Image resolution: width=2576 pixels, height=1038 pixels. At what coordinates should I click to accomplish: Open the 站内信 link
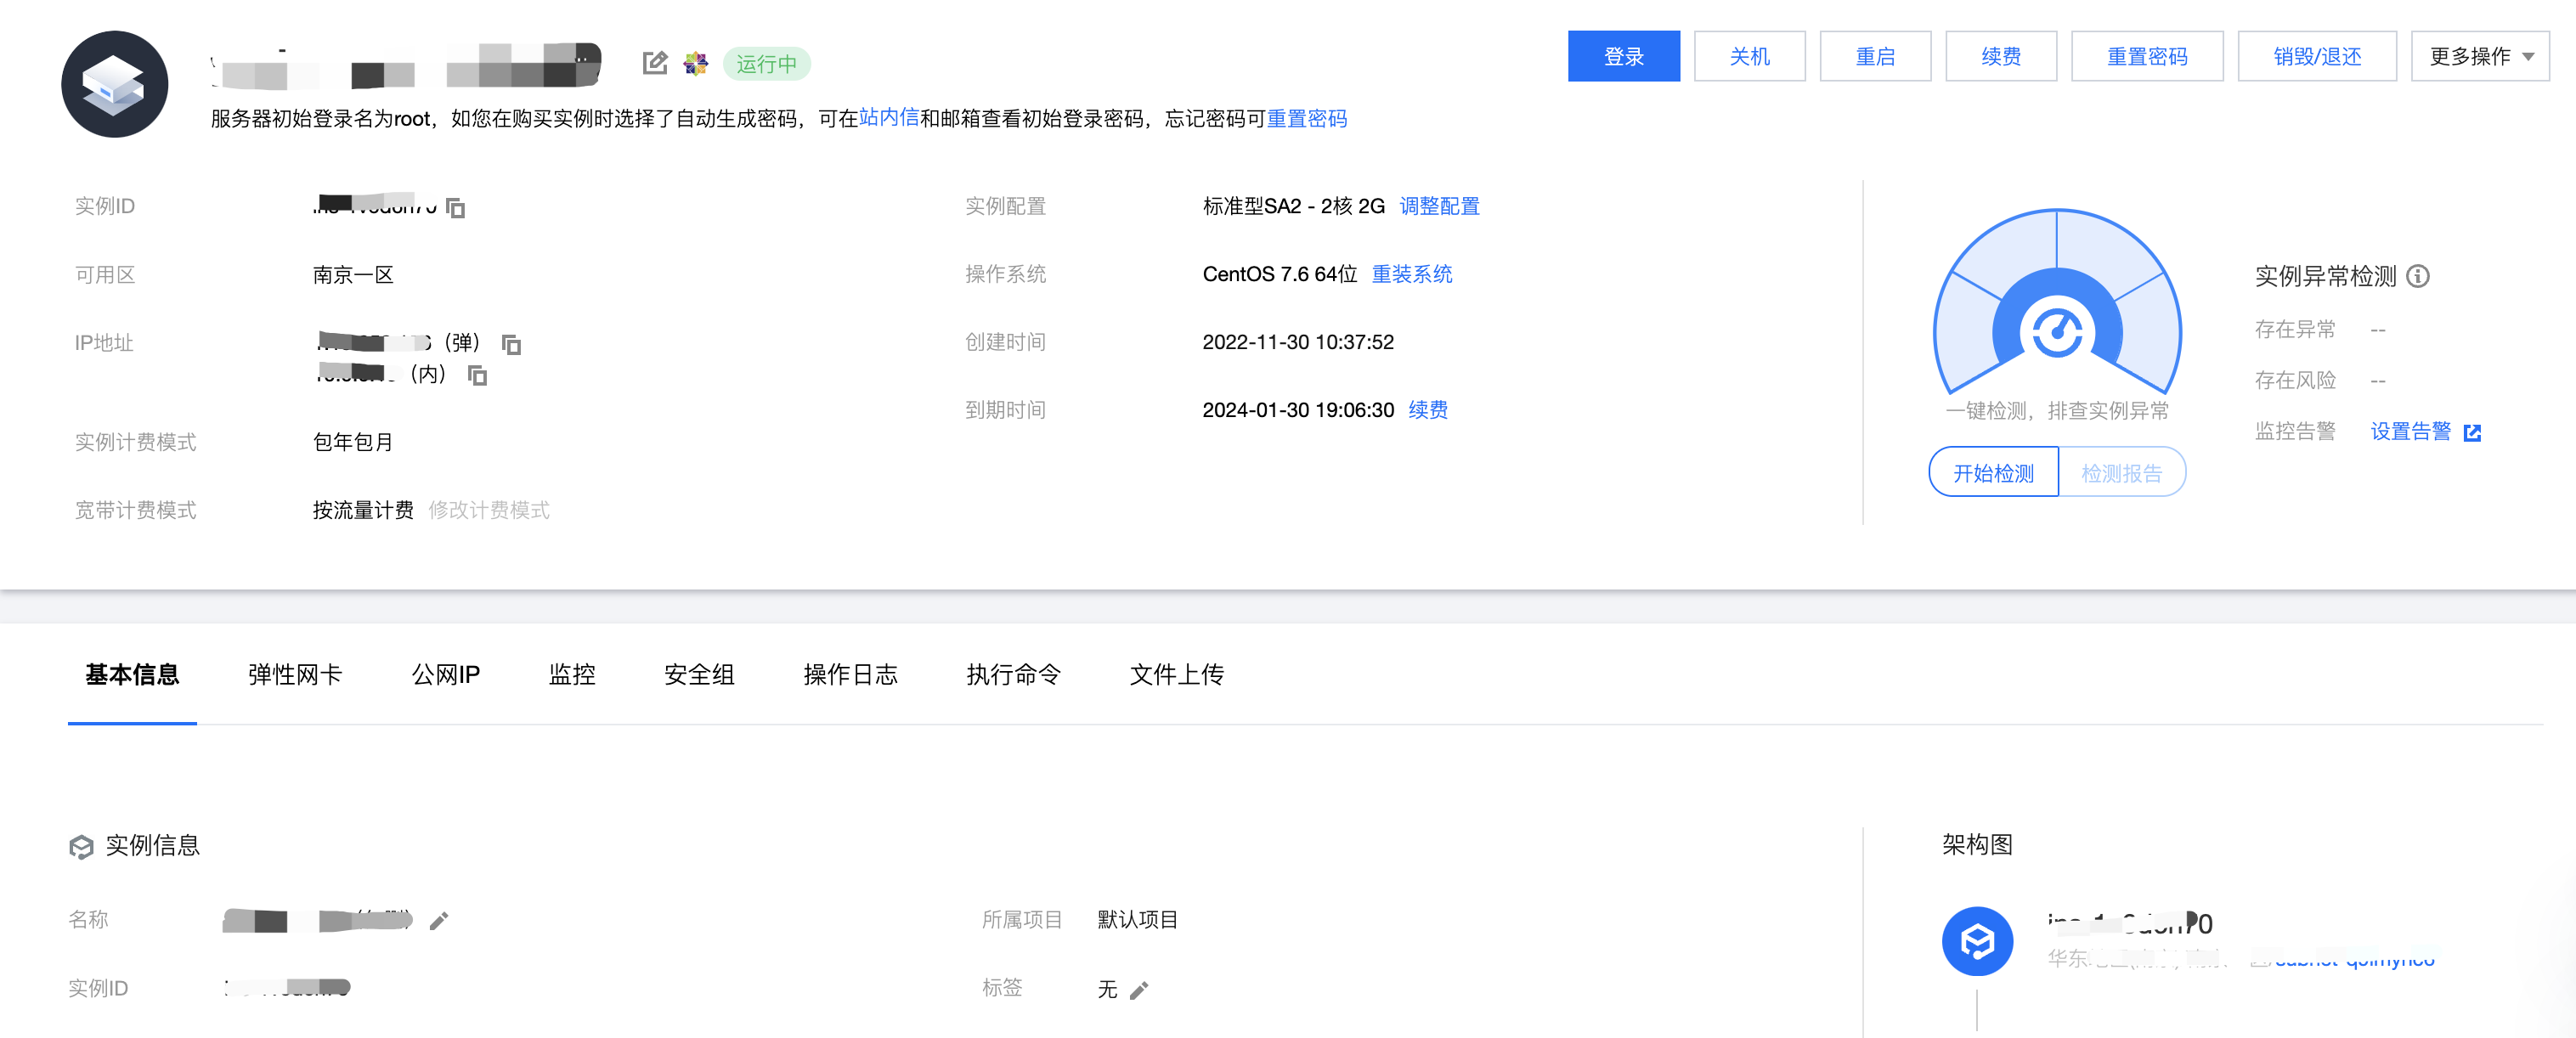tap(889, 118)
